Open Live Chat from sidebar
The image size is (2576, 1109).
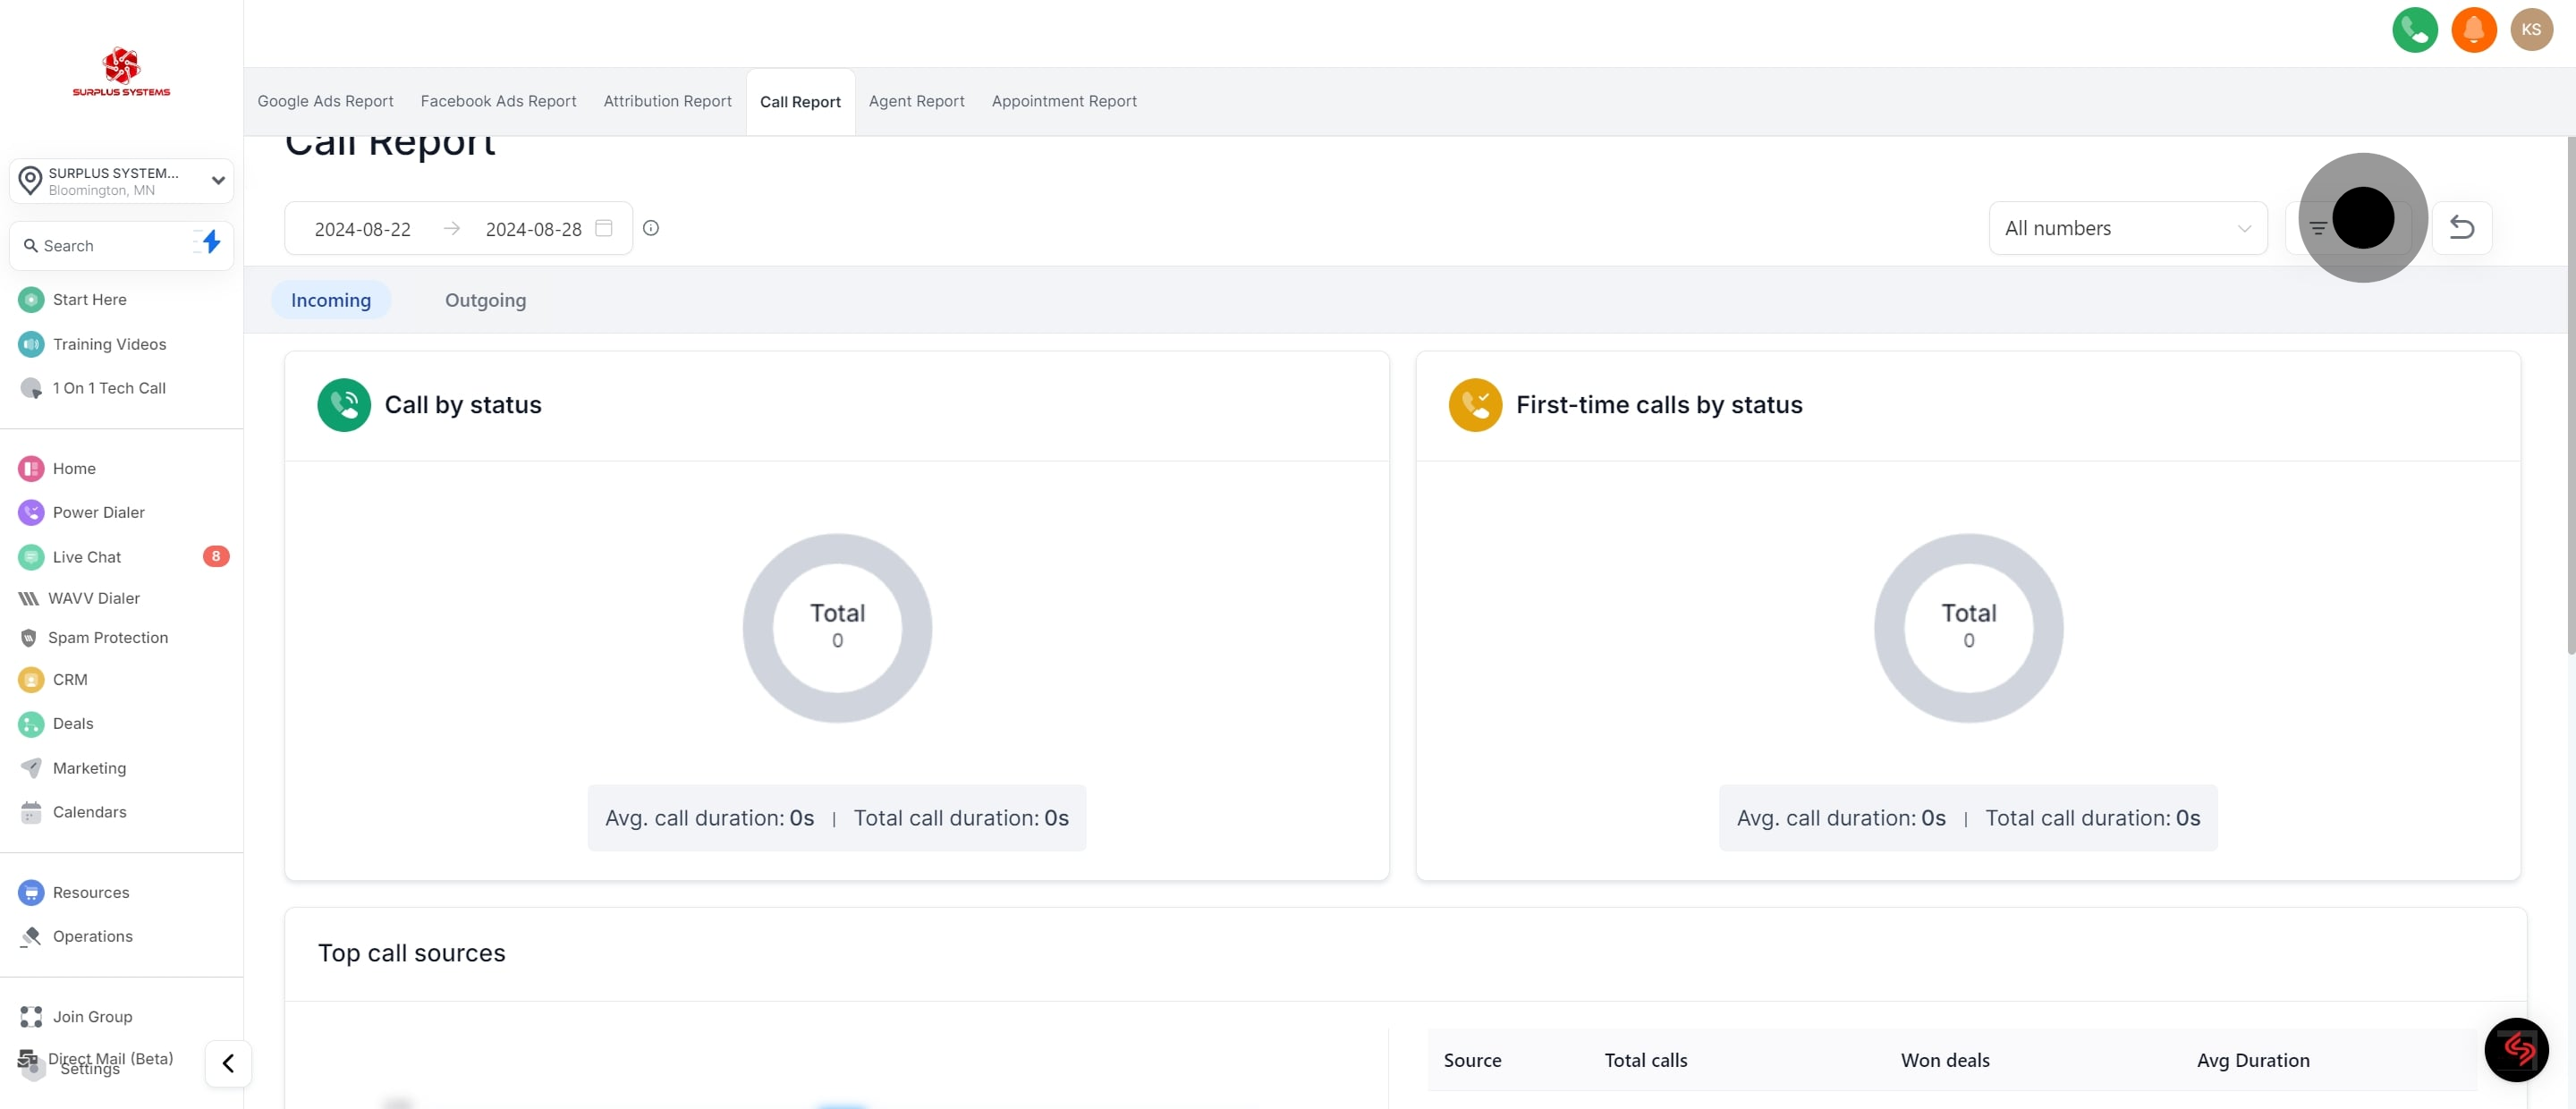pyautogui.click(x=87, y=557)
